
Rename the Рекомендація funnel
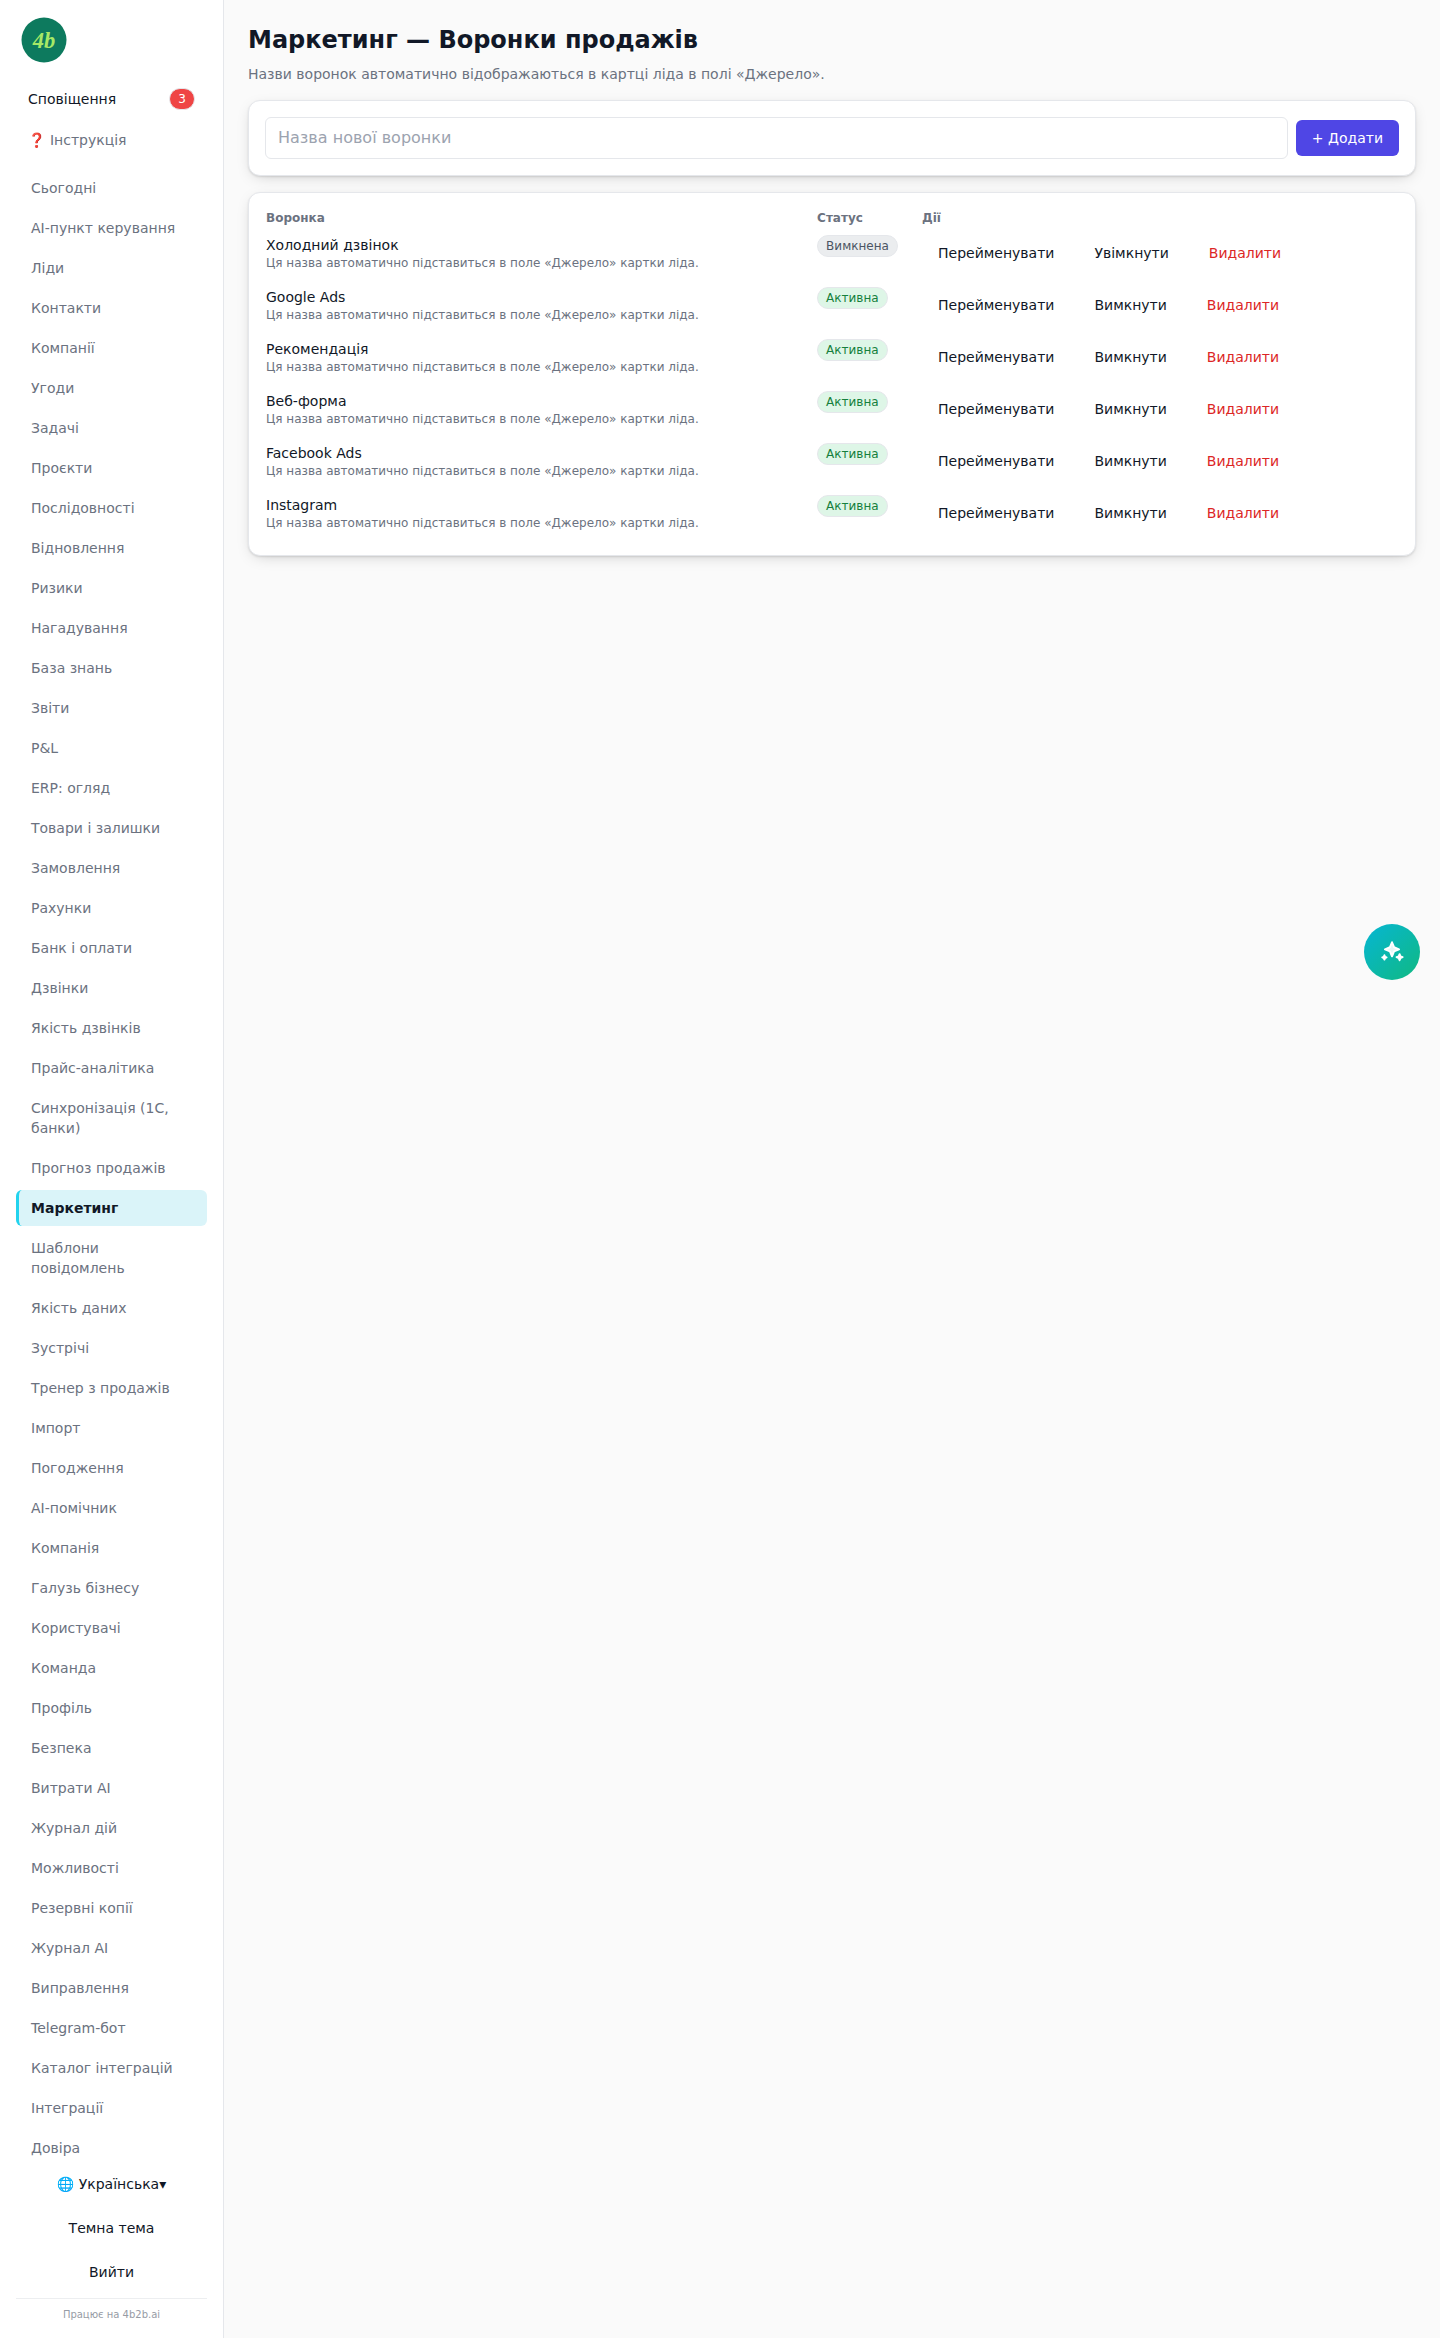coord(995,357)
